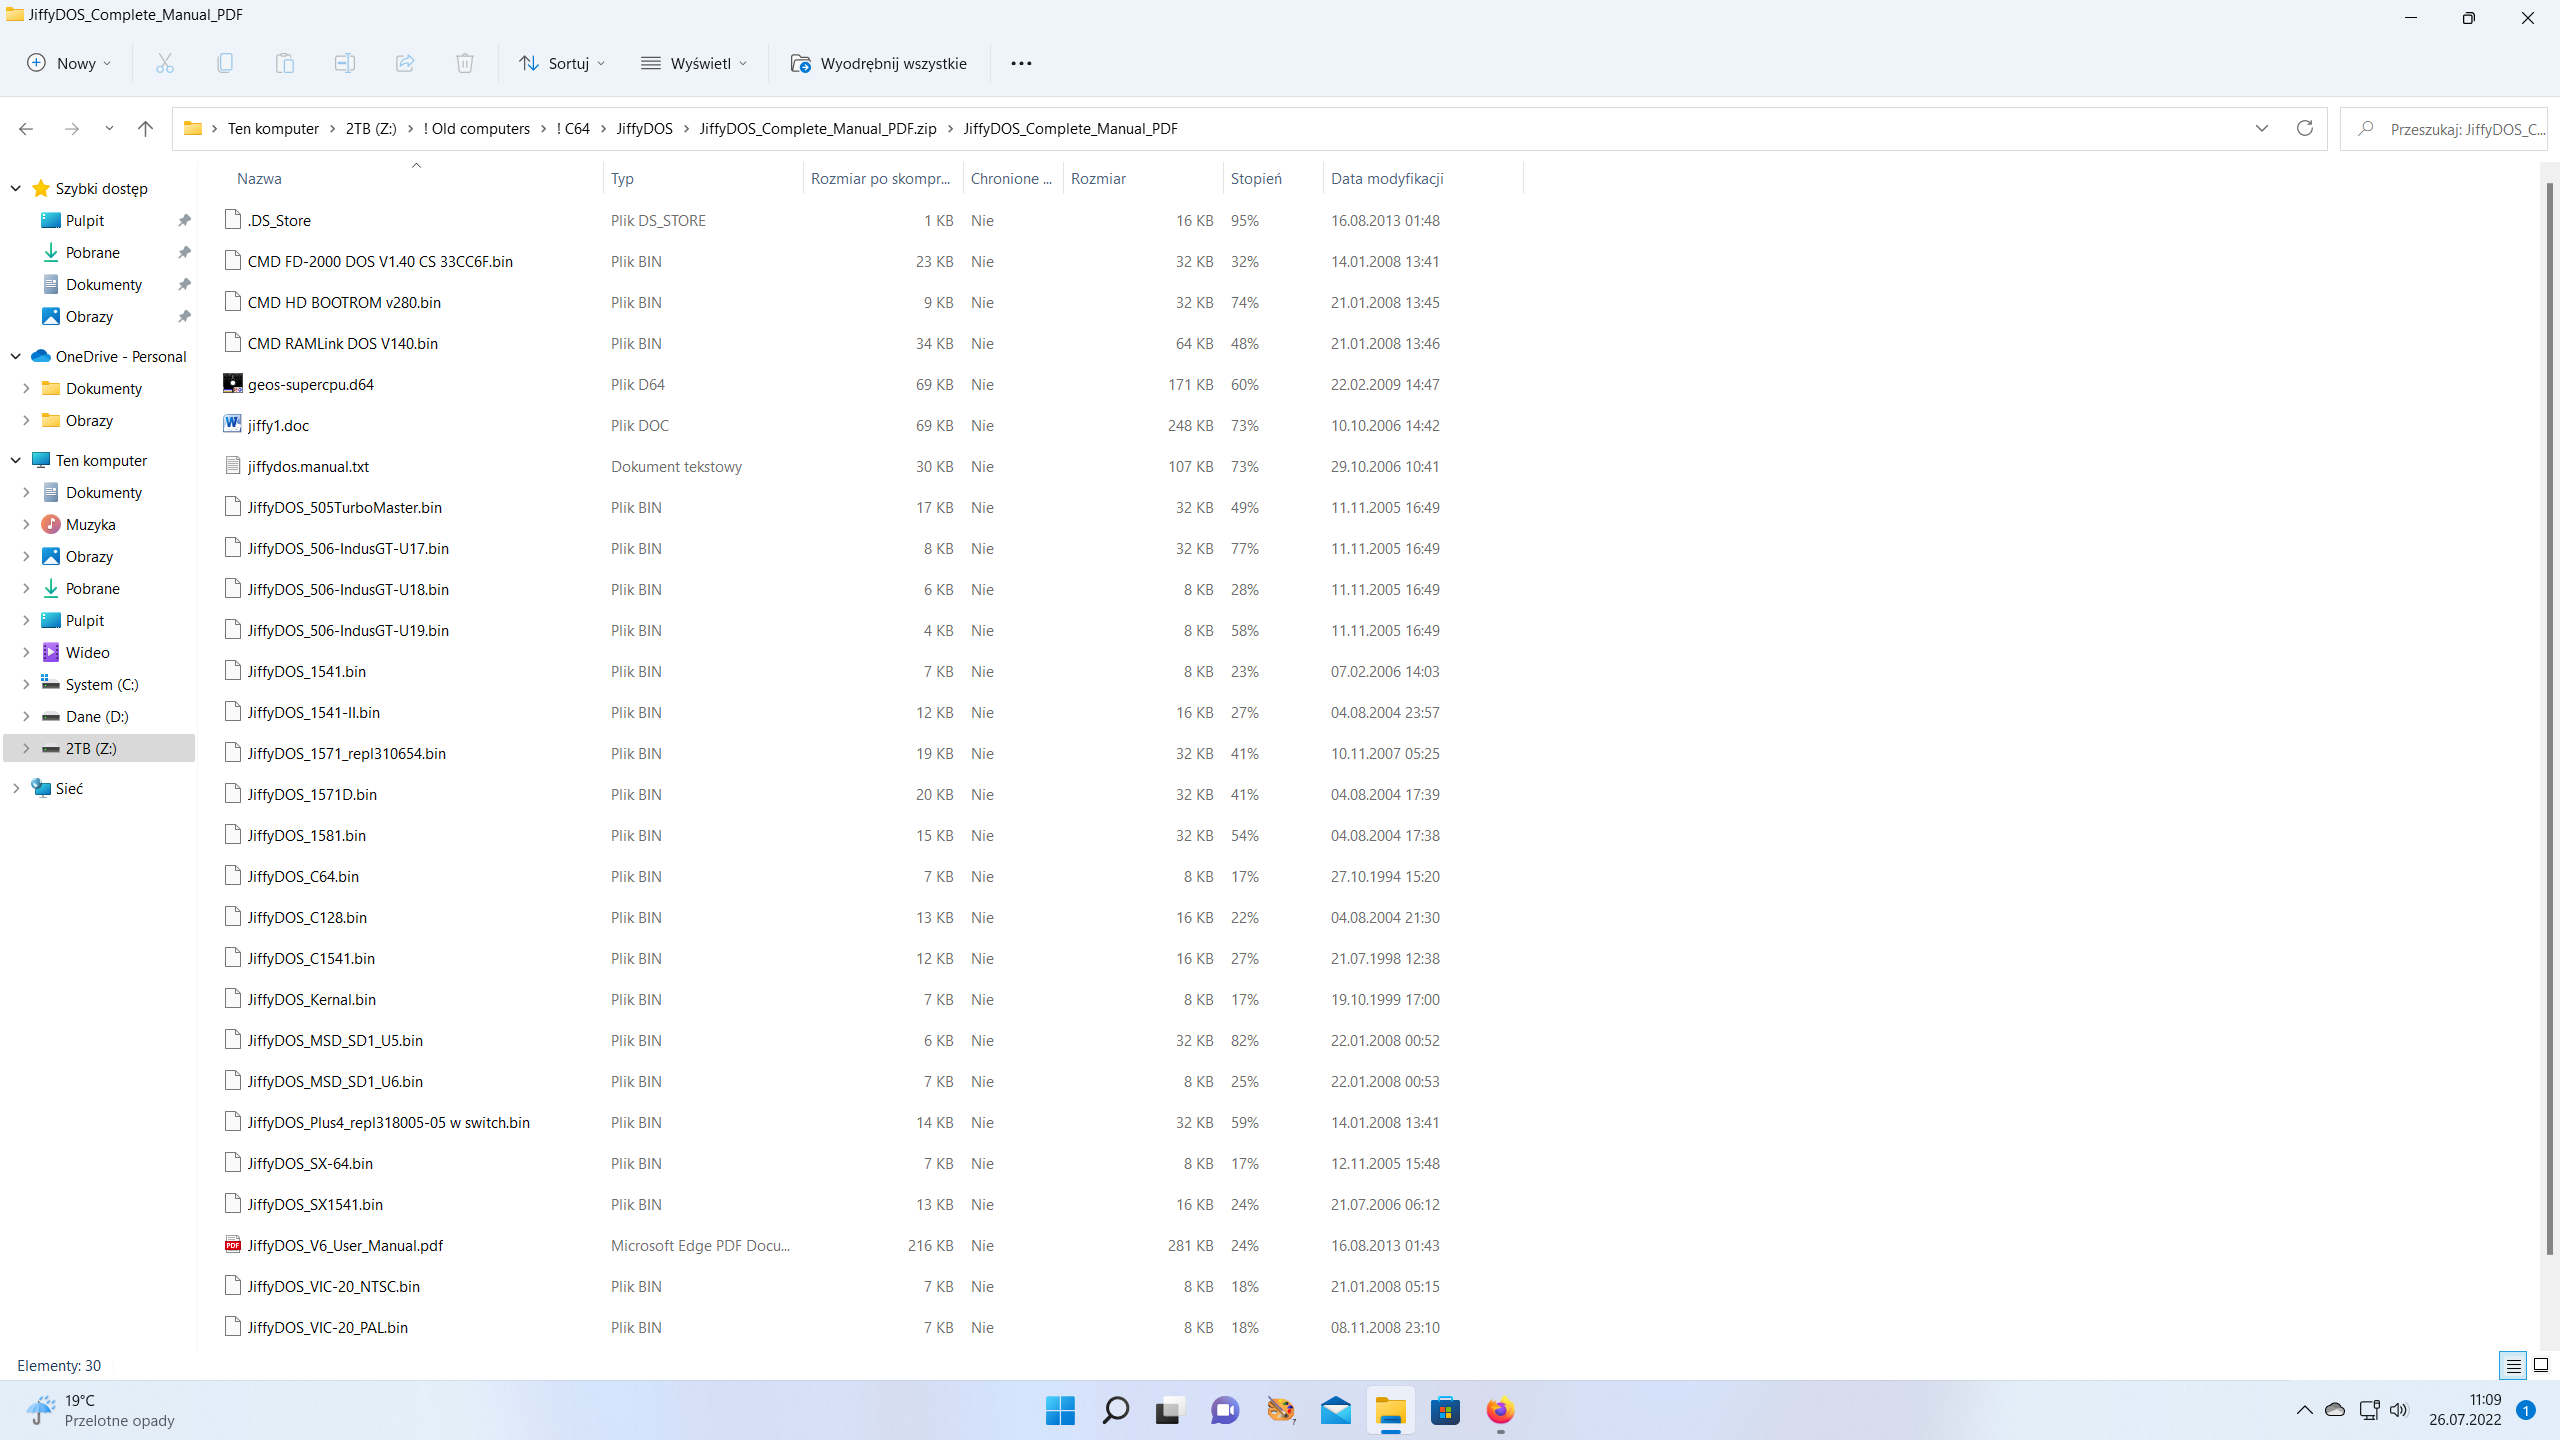
Task: Click the vertical scrollbar of file list
Action: pyautogui.click(x=2549, y=716)
